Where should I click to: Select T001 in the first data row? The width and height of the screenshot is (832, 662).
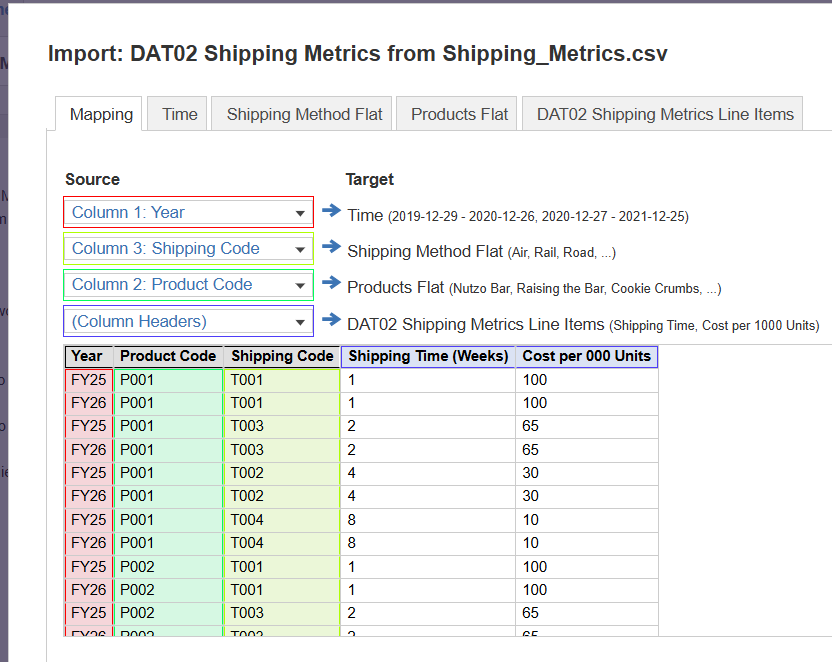point(282,380)
